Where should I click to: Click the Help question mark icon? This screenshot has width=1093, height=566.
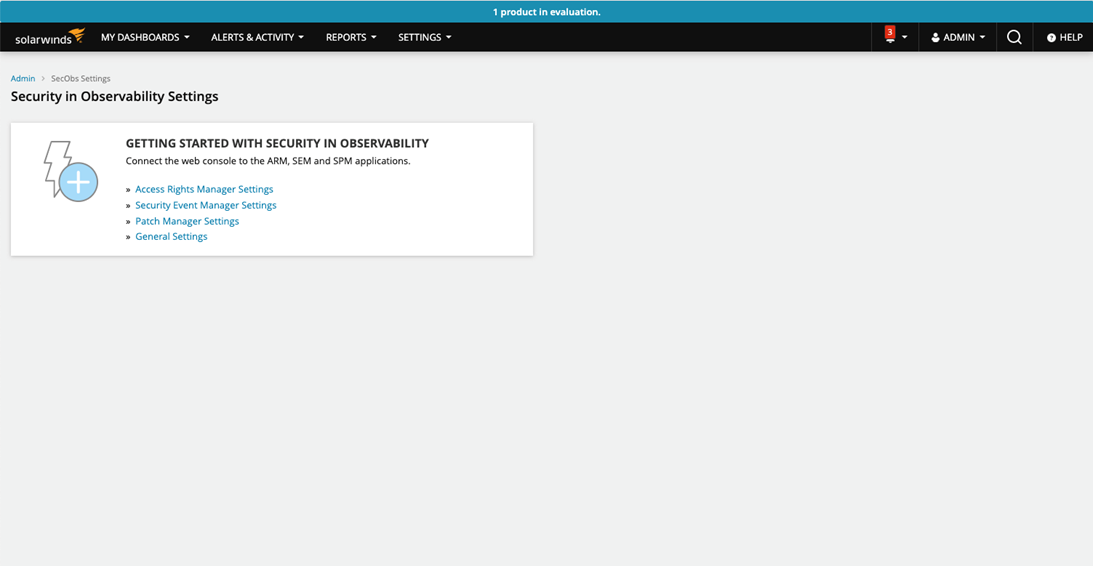click(1051, 38)
